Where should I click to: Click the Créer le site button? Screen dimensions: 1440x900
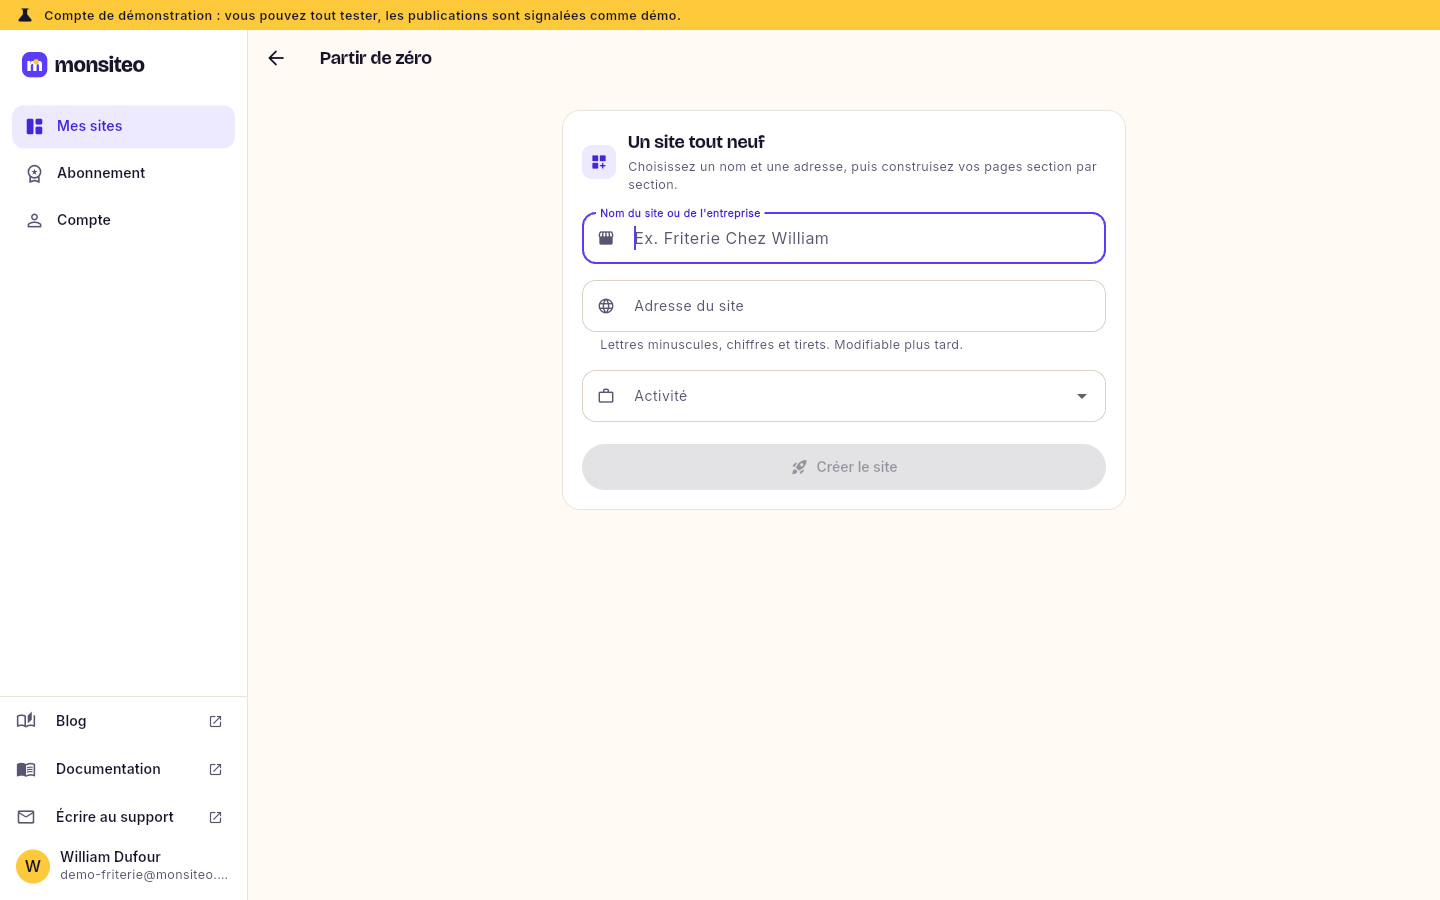click(x=844, y=467)
